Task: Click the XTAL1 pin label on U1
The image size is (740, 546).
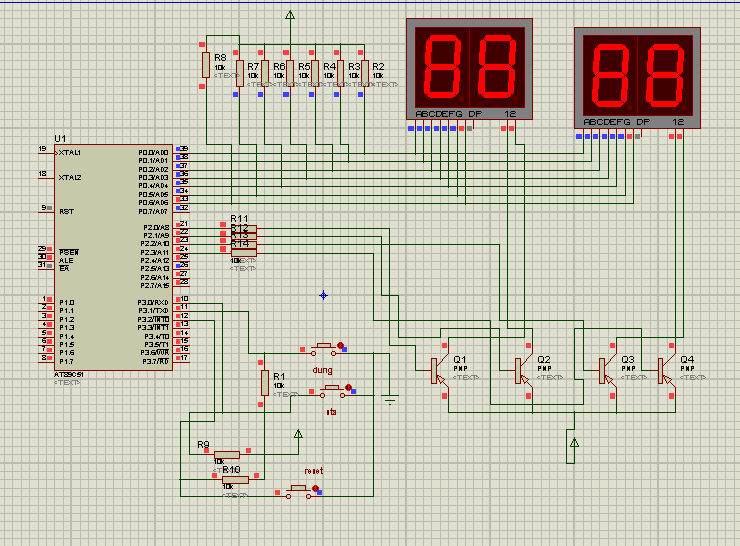Action: (72, 152)
